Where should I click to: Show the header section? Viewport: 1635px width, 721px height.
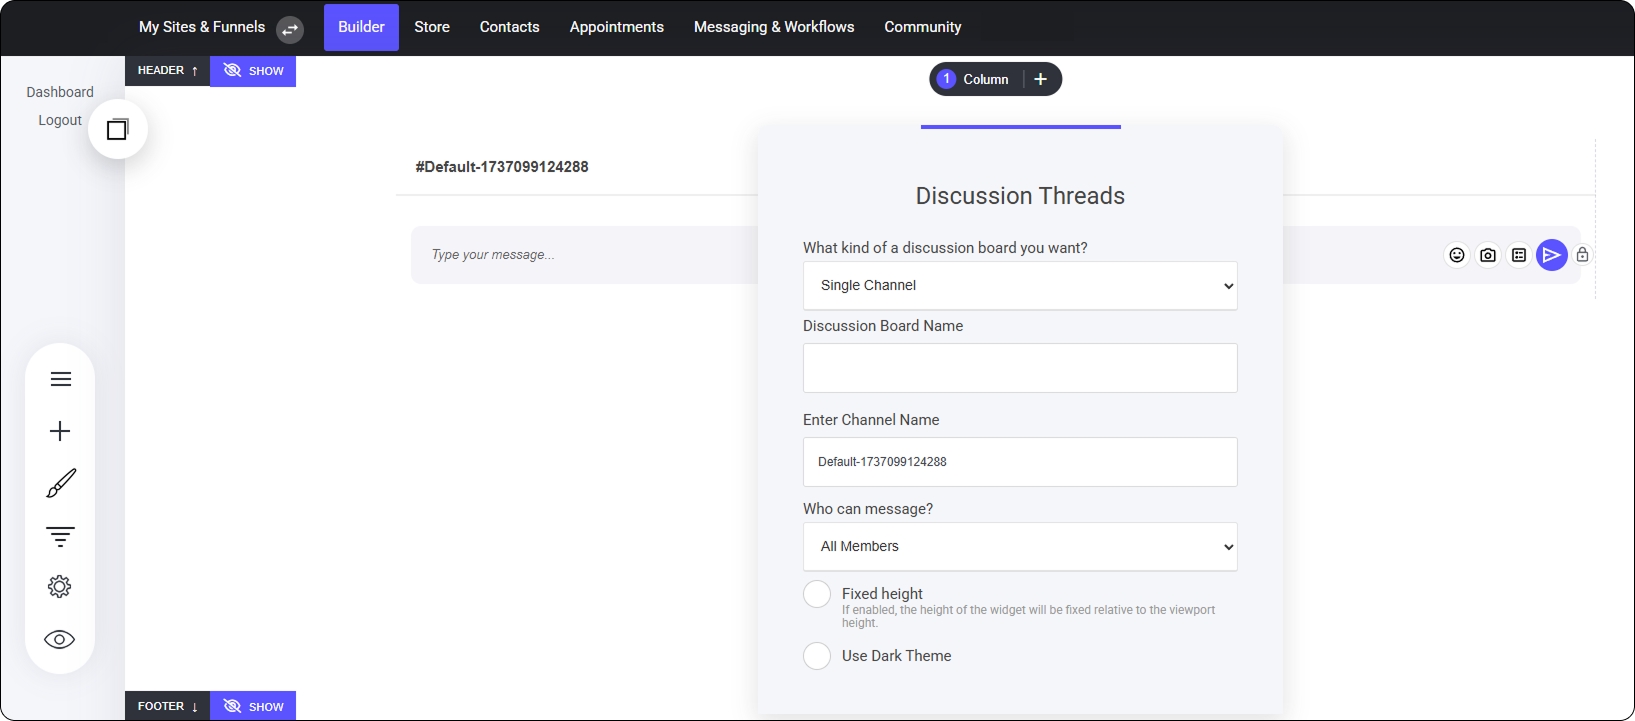click(x=253, y=71)
